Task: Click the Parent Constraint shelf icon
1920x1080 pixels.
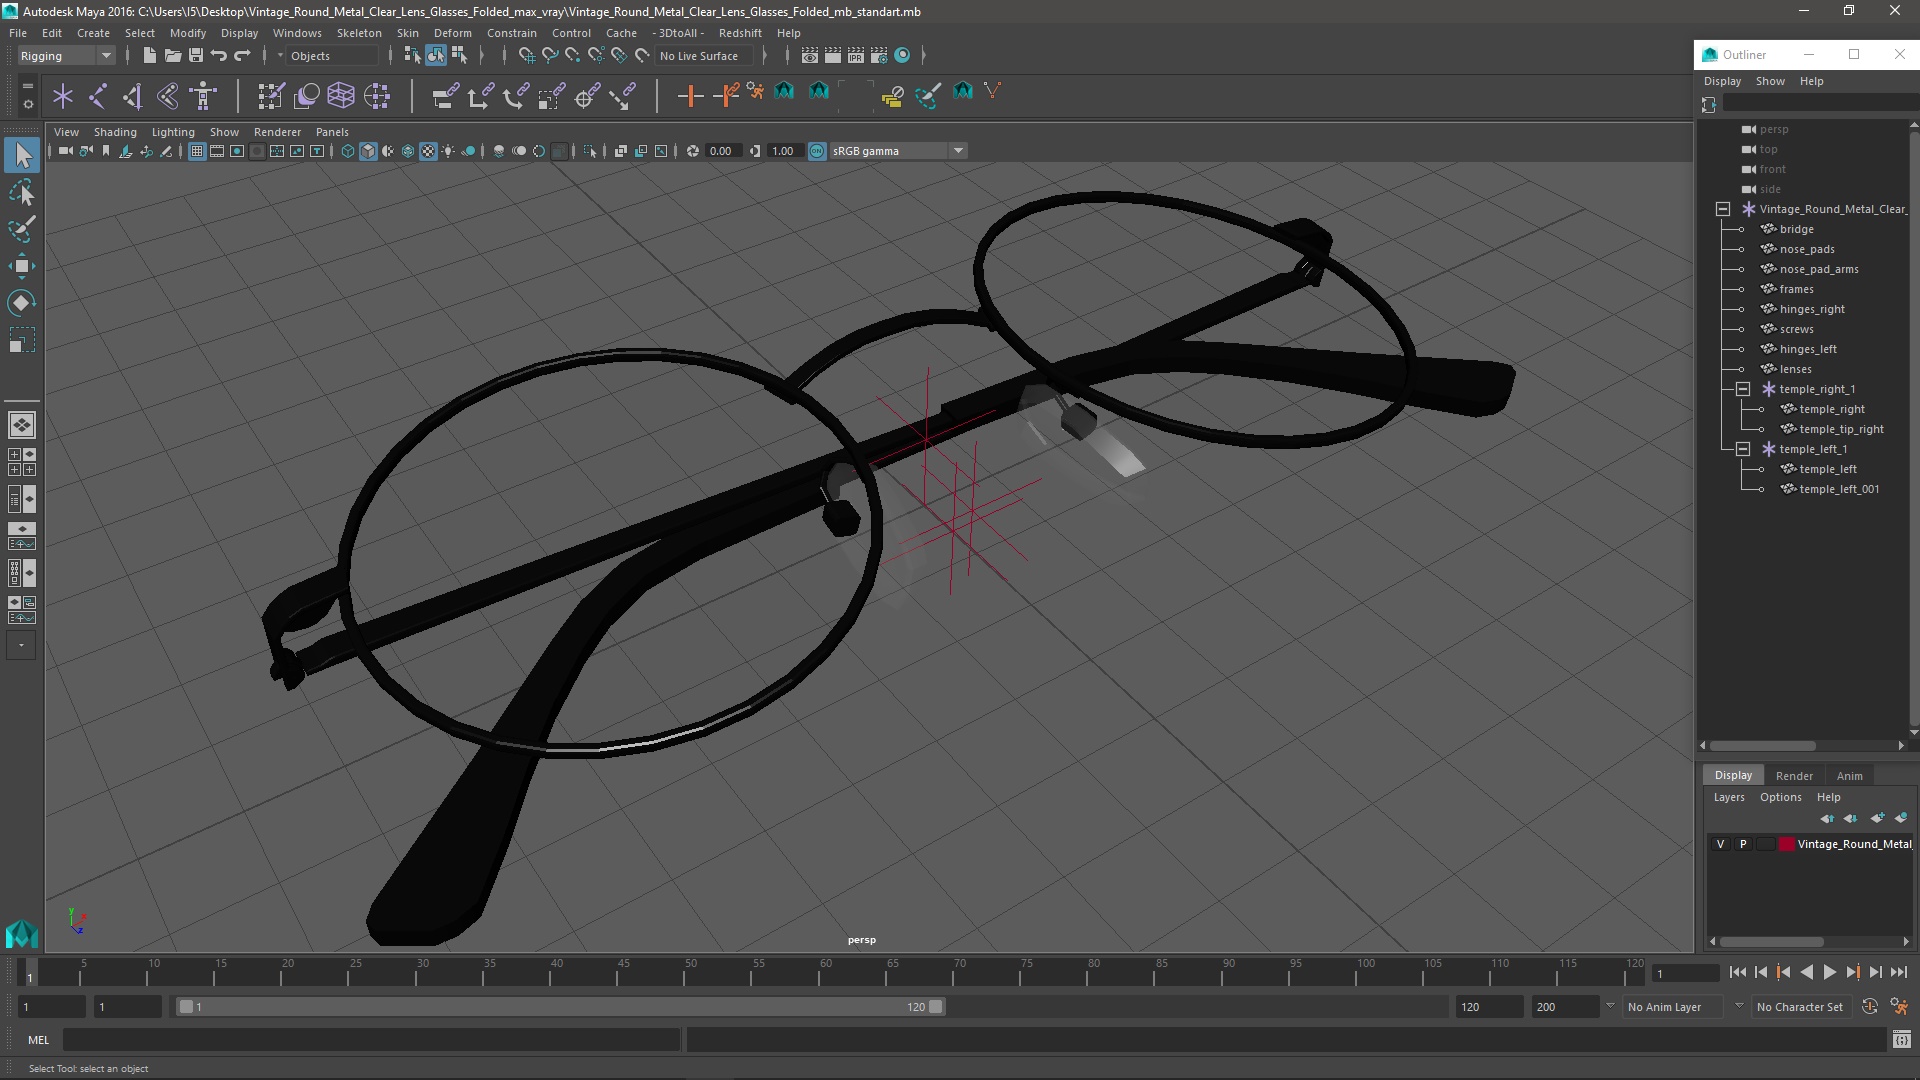Action: [445, 96]
